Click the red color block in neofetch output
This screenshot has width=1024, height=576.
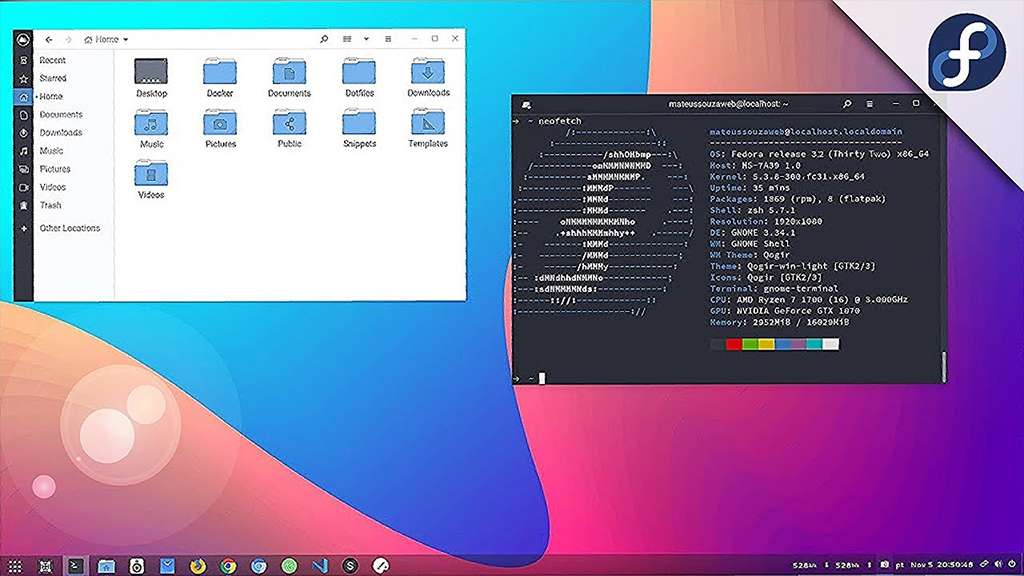(x=733, y=344)
